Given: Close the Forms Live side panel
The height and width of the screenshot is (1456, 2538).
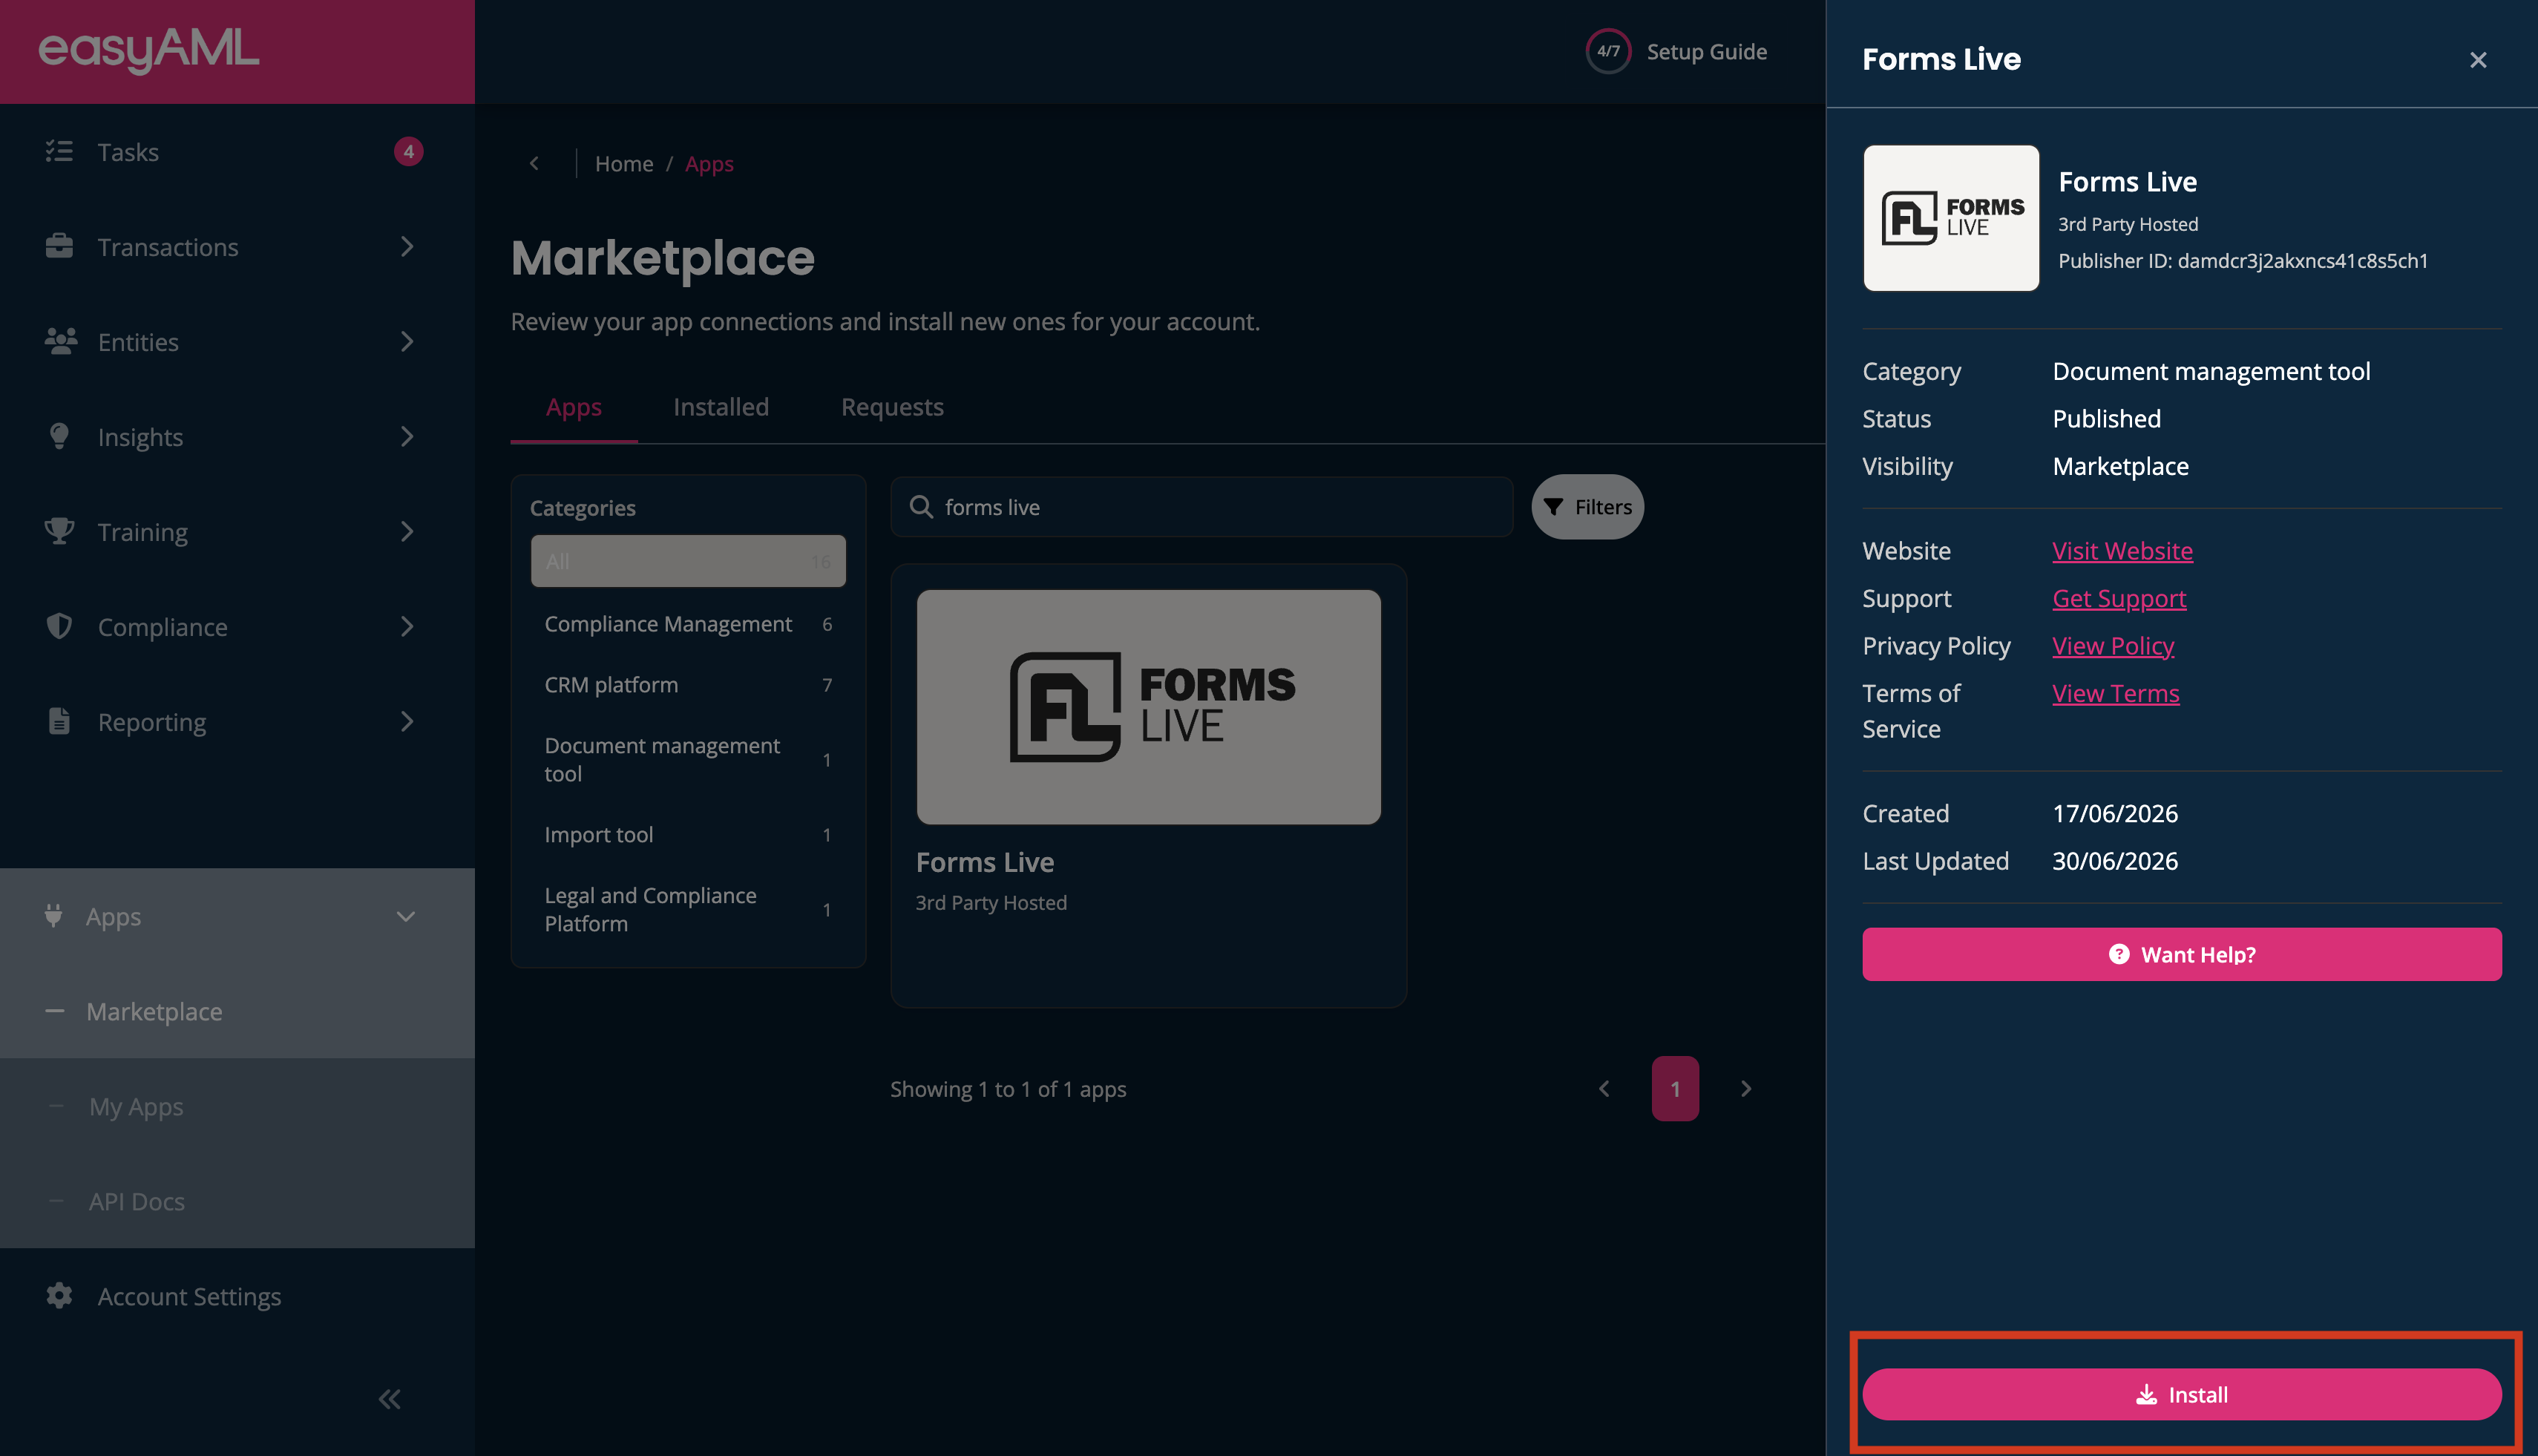Looking at the screenshot, I should (x=2477, y=60).
